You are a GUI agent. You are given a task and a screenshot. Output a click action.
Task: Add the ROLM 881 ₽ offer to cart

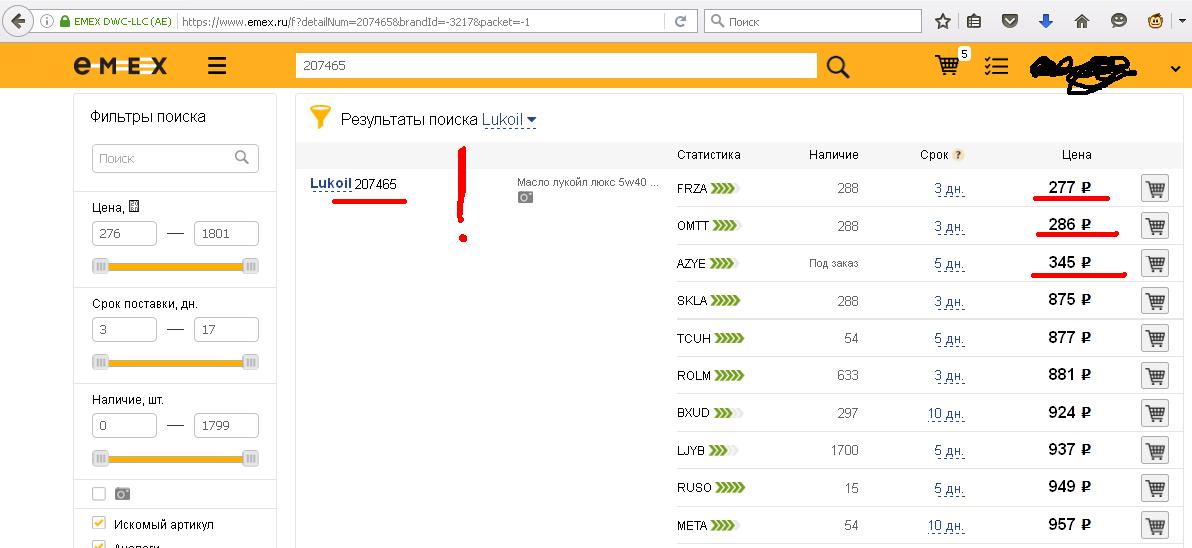click(1155, 375)
